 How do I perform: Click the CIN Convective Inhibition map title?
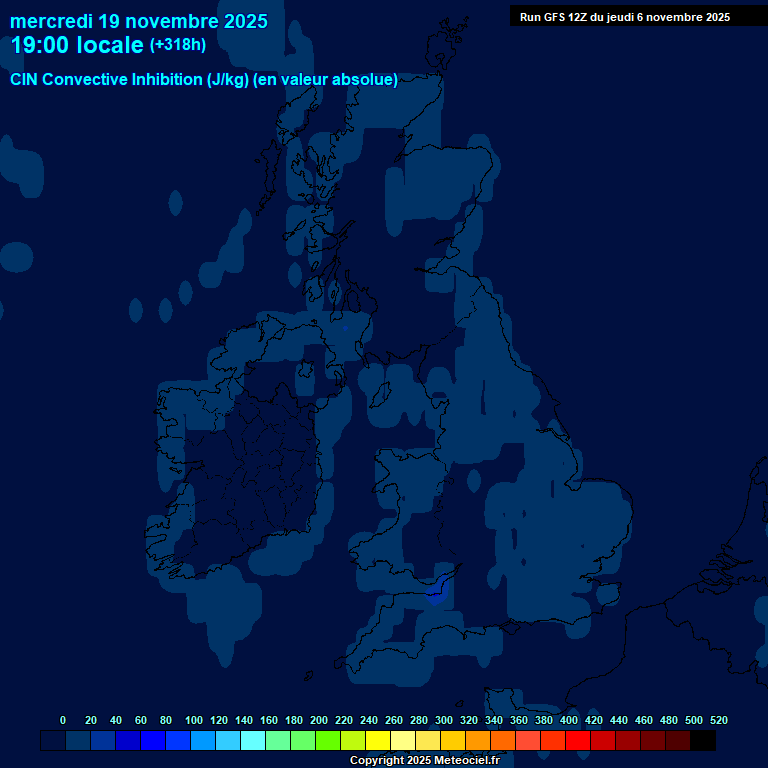point(204,79)
